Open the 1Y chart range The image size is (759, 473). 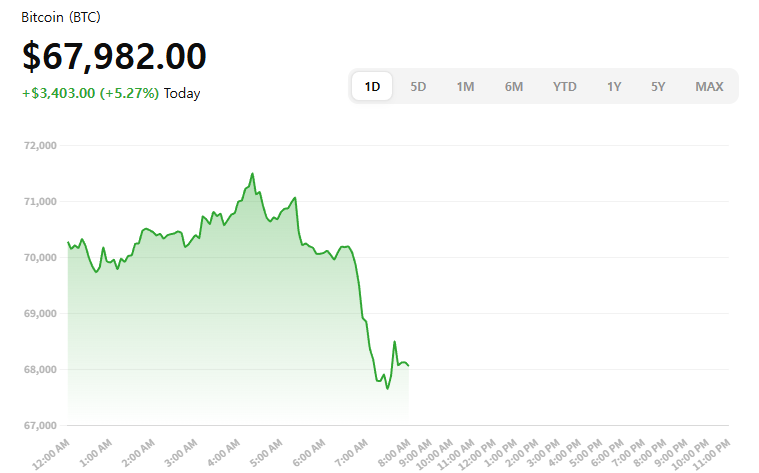[613, 86]
